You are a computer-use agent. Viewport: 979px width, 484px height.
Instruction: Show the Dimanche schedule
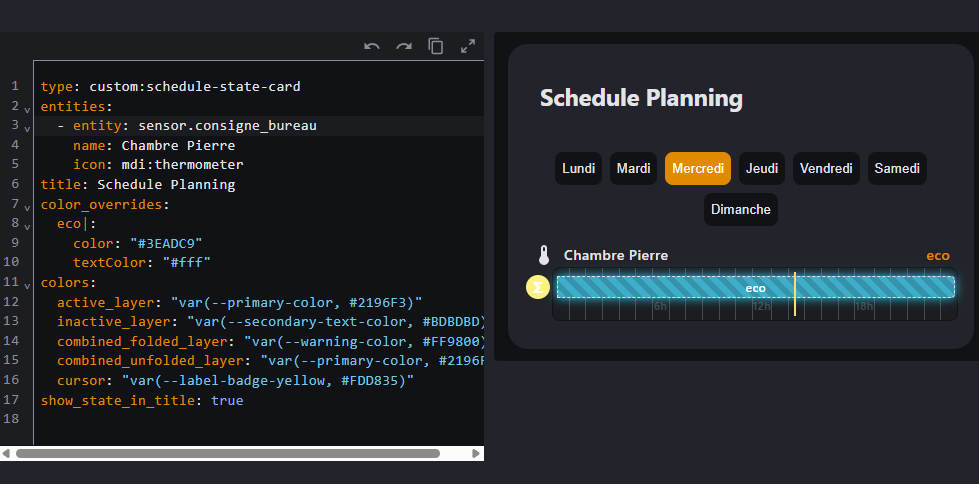(741, 210)
